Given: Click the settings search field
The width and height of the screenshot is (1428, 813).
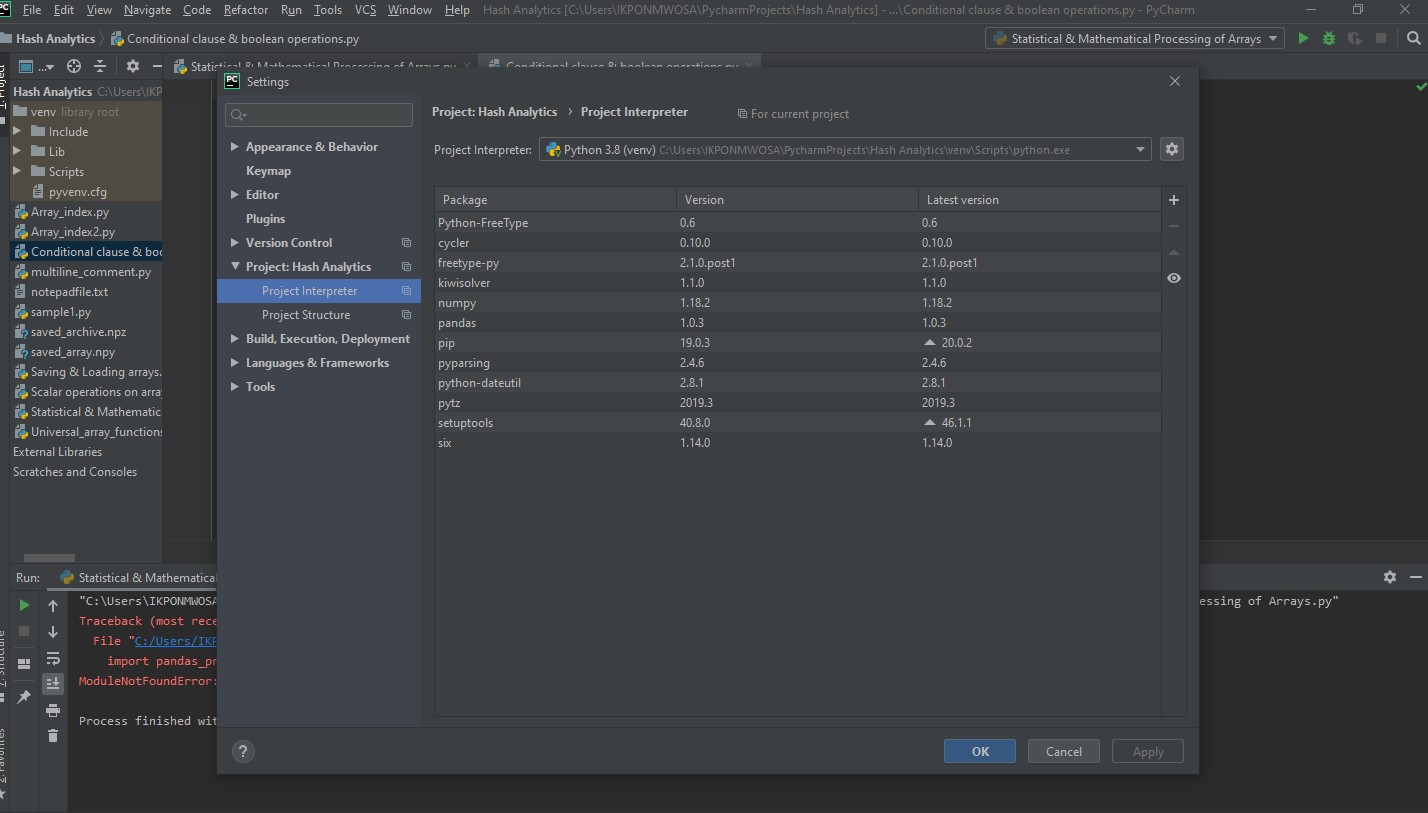Looking at the screenshot, I should [x=318, y=114].
